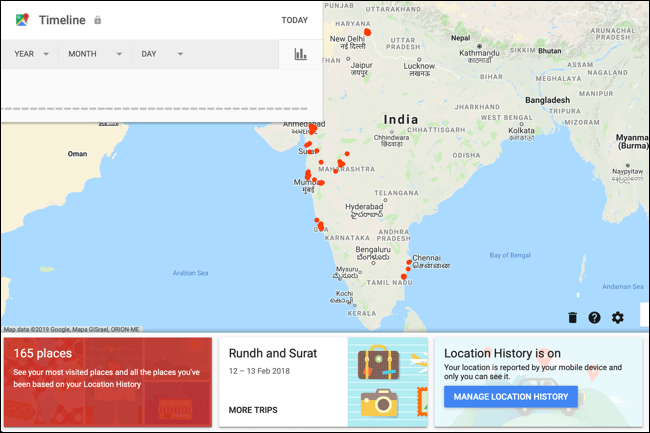650x433 pixels.
Task: Click the red location dot near New Delhi
Action: (367, 32)
